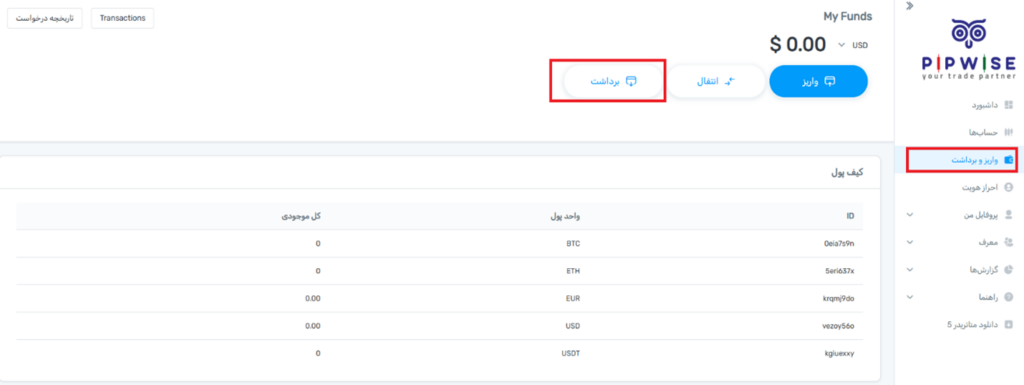This screenshot has height=385, width=1024.
Task: Open تاریخچه درخواست request history
Action: click(44, 18)
